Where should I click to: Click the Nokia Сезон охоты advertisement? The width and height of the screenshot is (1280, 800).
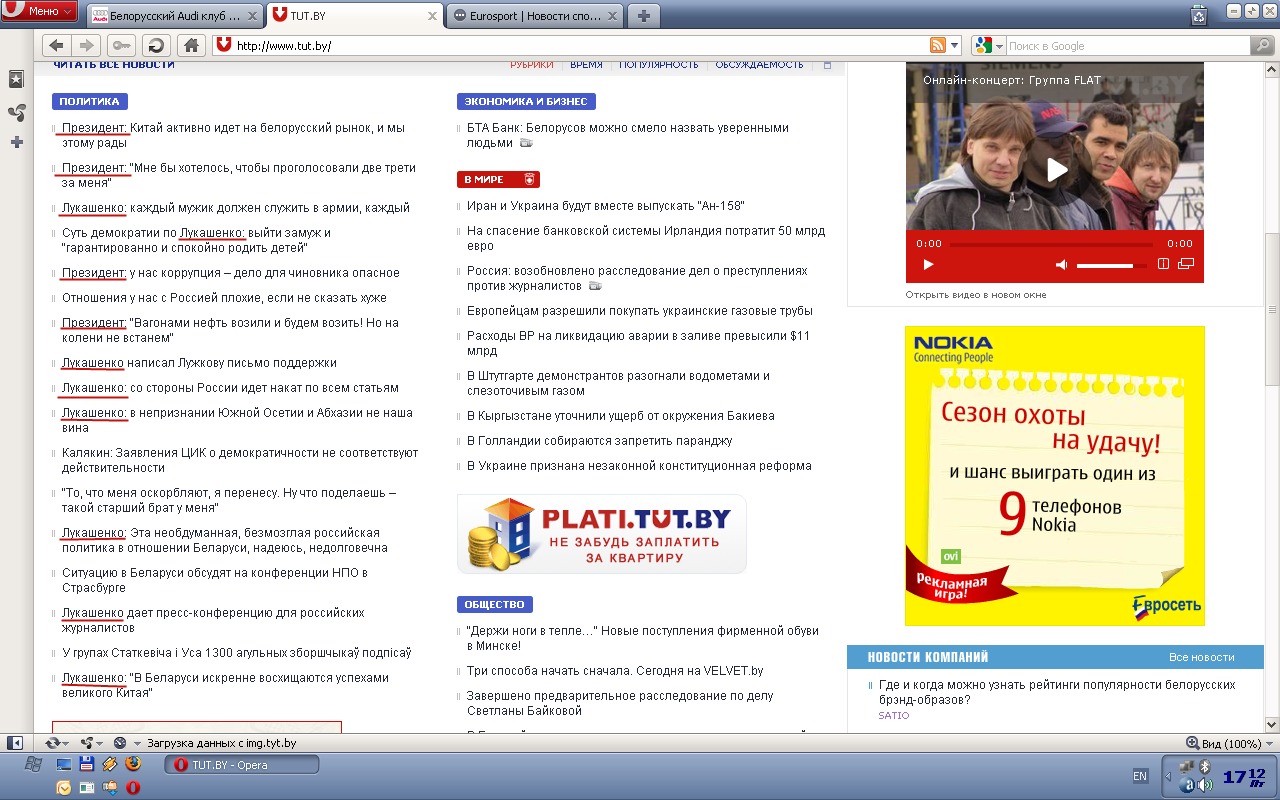[1054, 476]
